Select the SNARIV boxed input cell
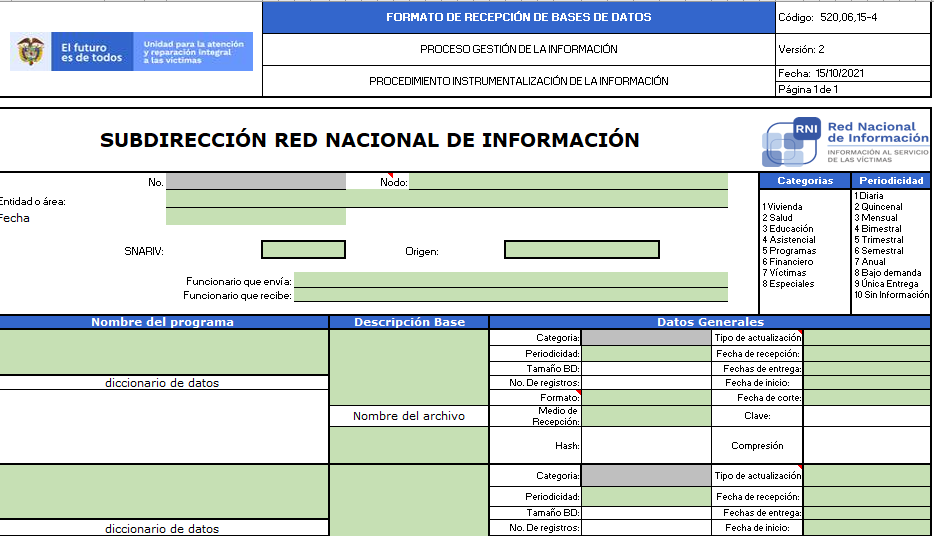Image resolution: width=934 pixels, height=536 pixels. tap(303, 250)
